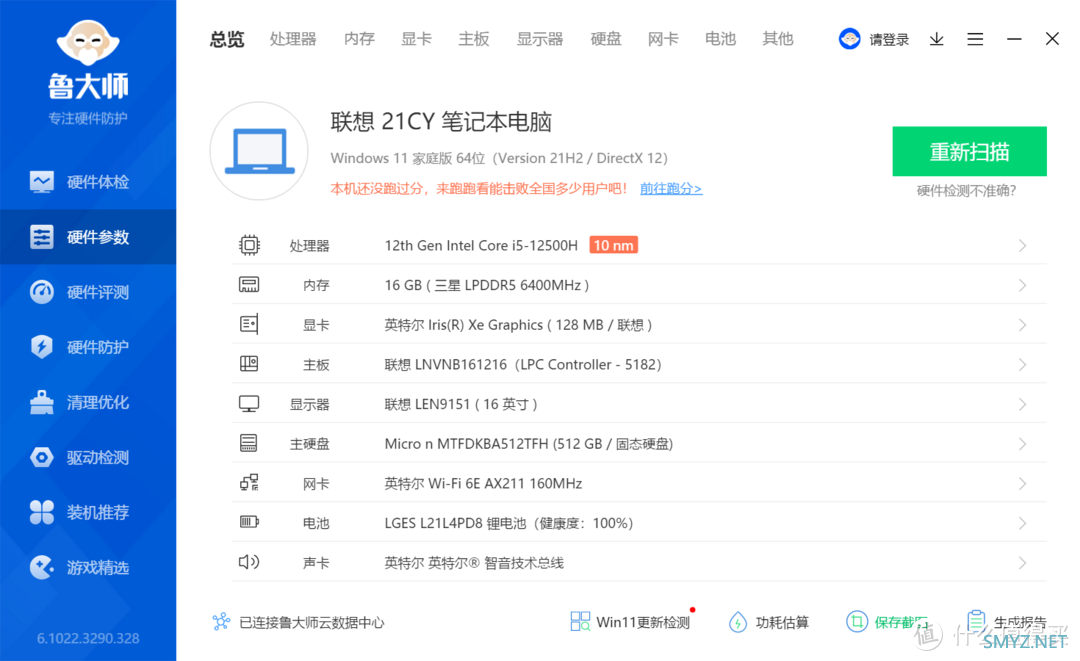
Task: Open 装机推荐 recommendations
Action: [x=88, y=512]
